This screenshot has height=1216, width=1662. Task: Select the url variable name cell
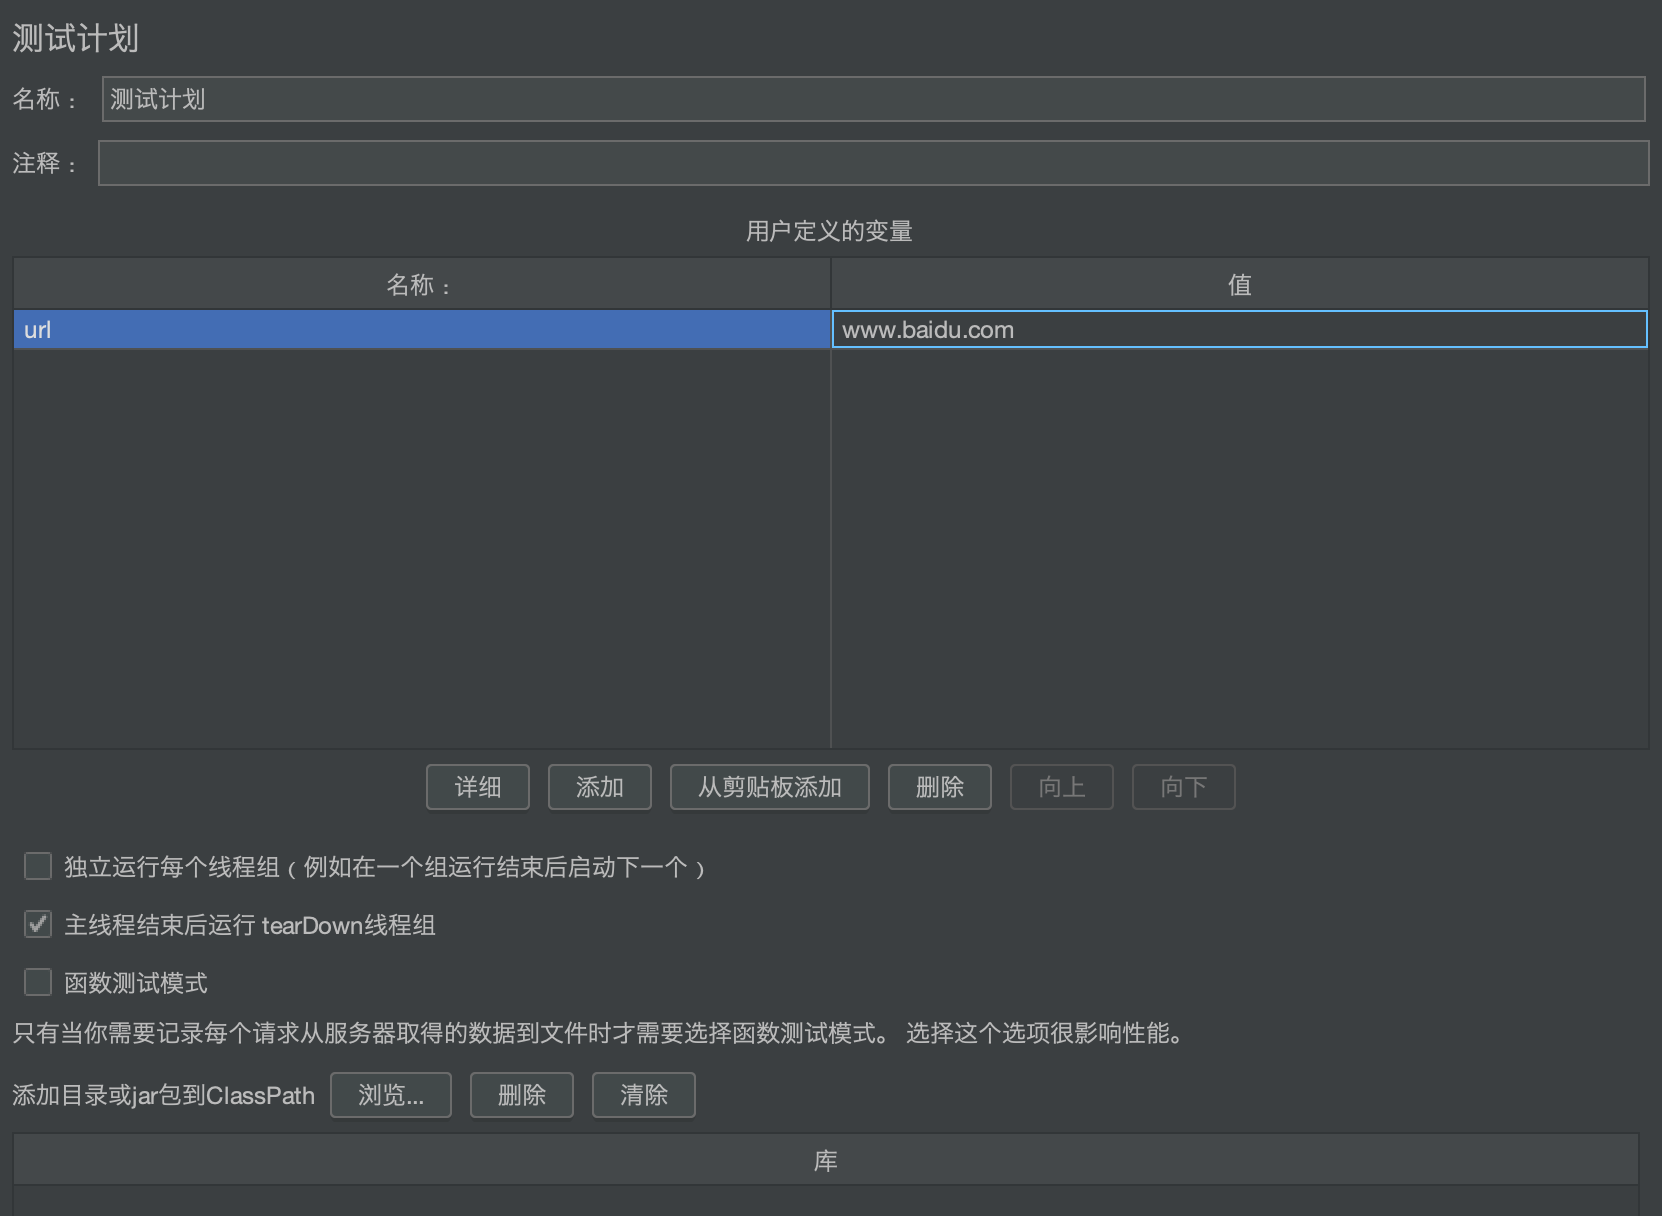421,330
